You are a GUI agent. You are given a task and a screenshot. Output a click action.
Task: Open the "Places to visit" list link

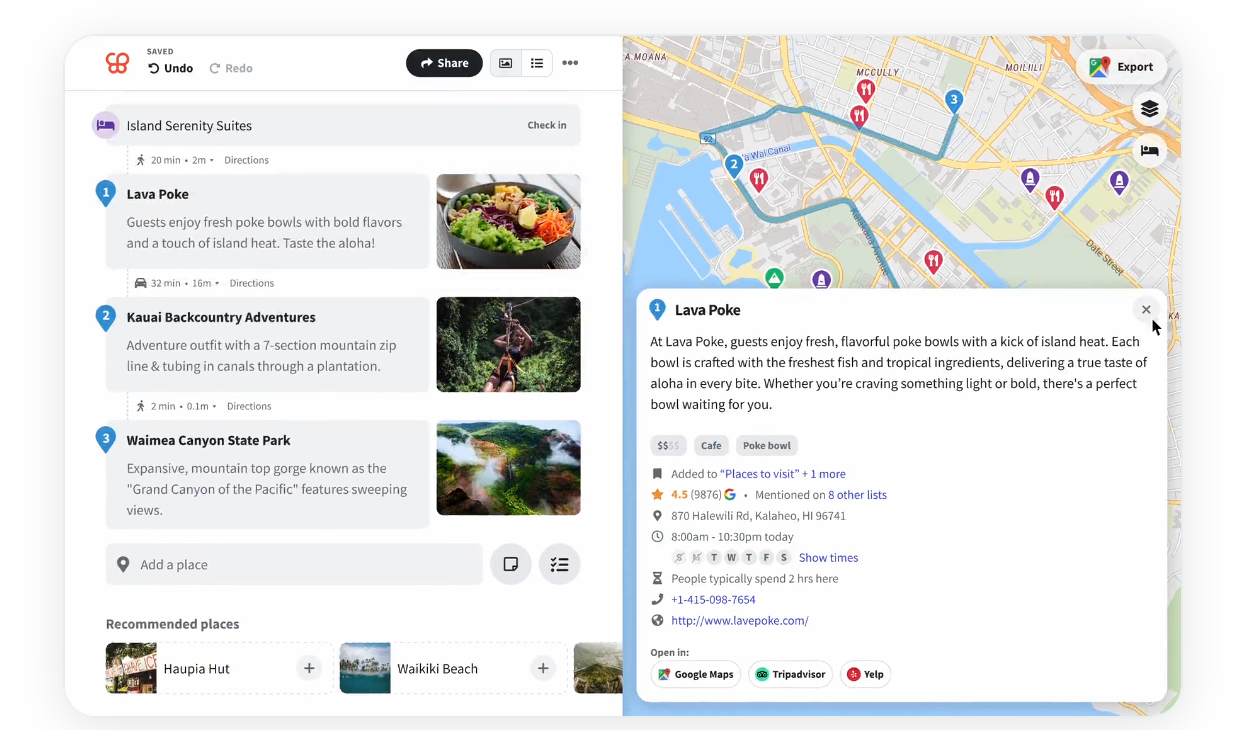760,474
